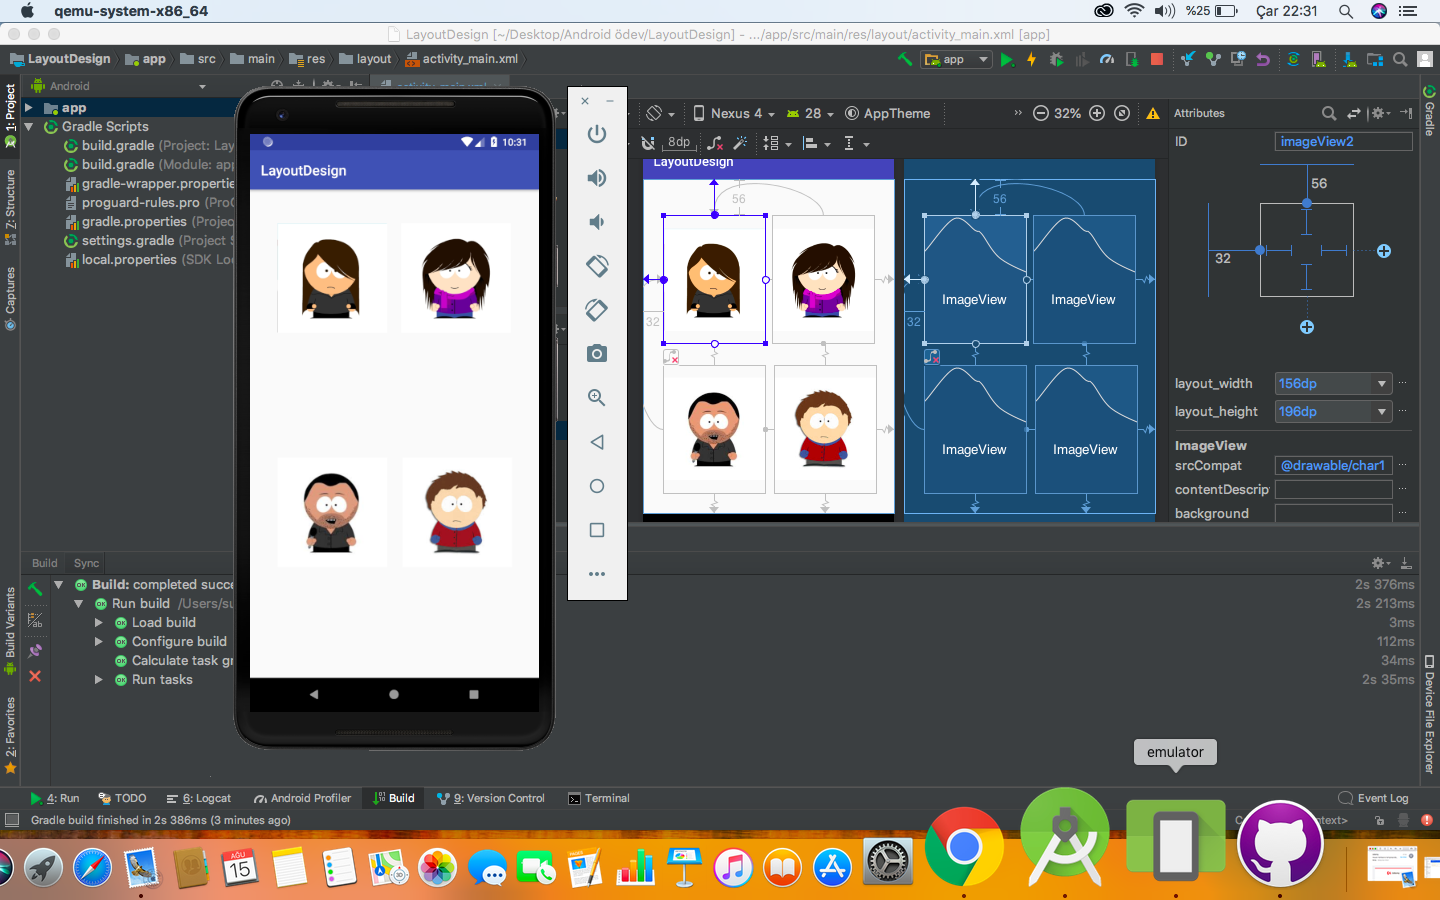Screen dimensions: 1440x900
Task: Raise emulator volume with volume up icon
Action: pyautogui.click(x=597, y=178)
